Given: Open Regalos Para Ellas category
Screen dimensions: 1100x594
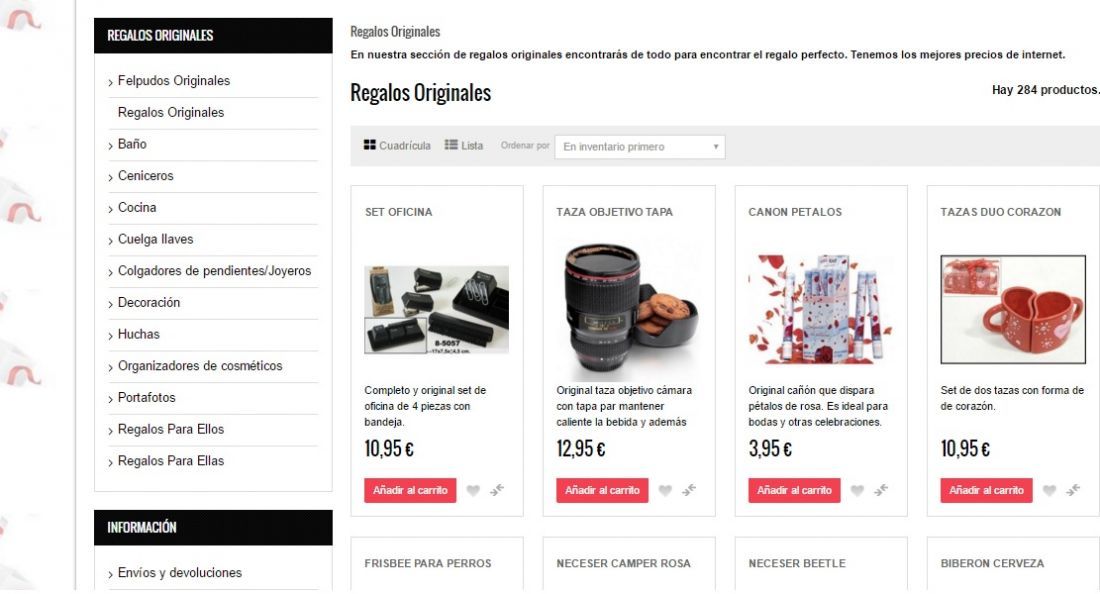Looking at the screenshot, I should click(x=170, y=461).
